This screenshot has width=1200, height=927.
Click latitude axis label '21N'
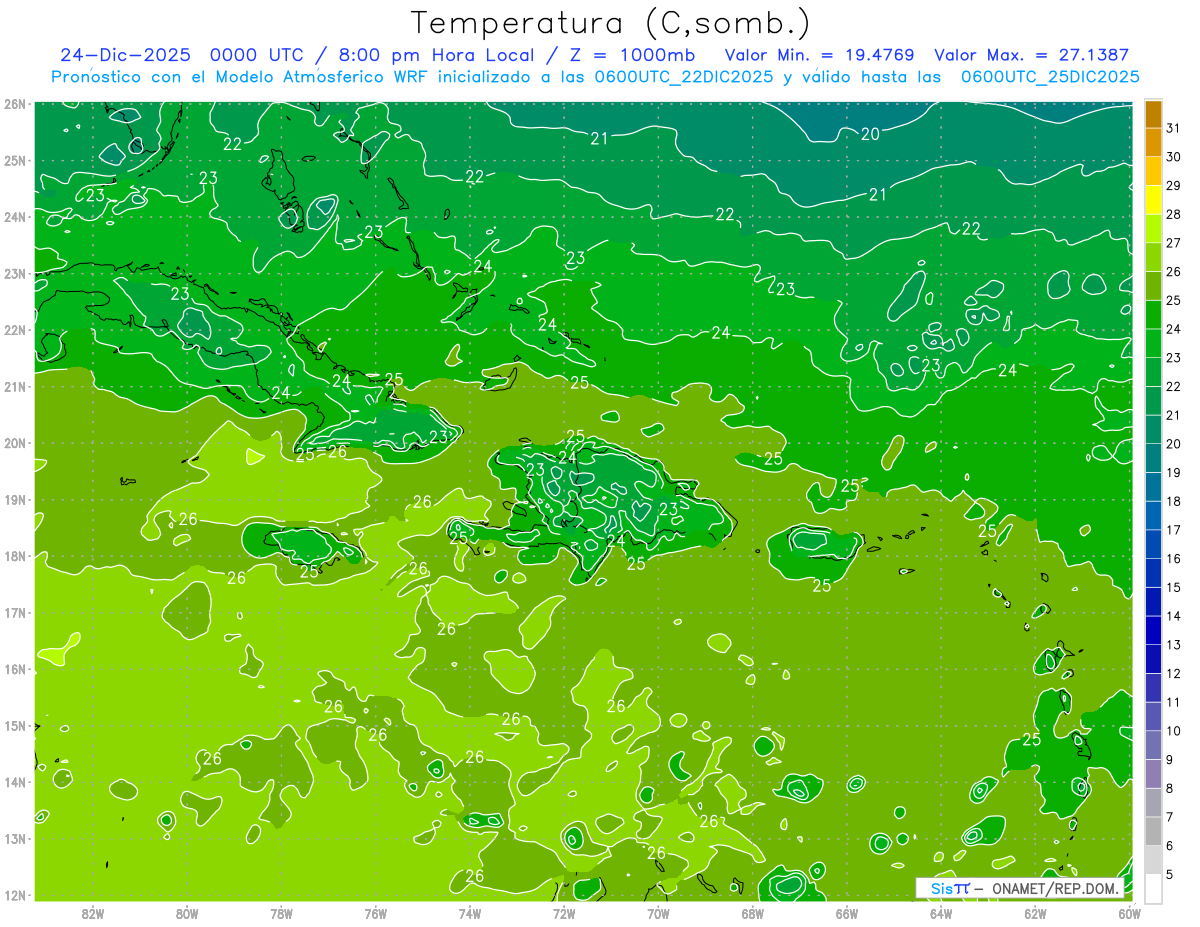[15, 386]
